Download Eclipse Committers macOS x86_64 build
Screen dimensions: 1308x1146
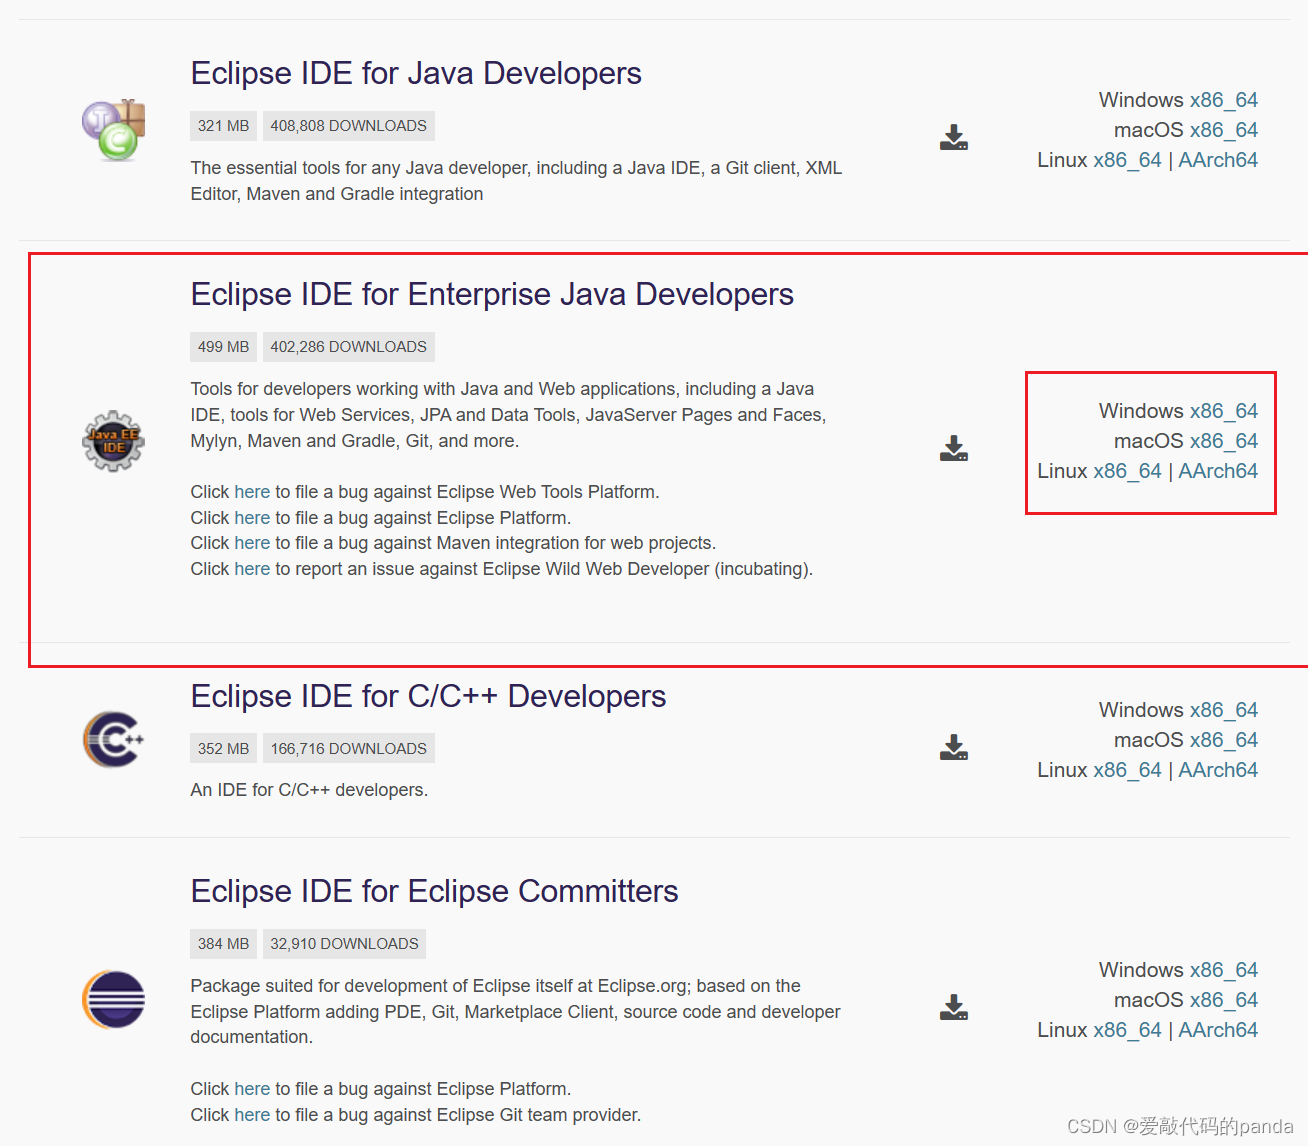(1224, 1000)
